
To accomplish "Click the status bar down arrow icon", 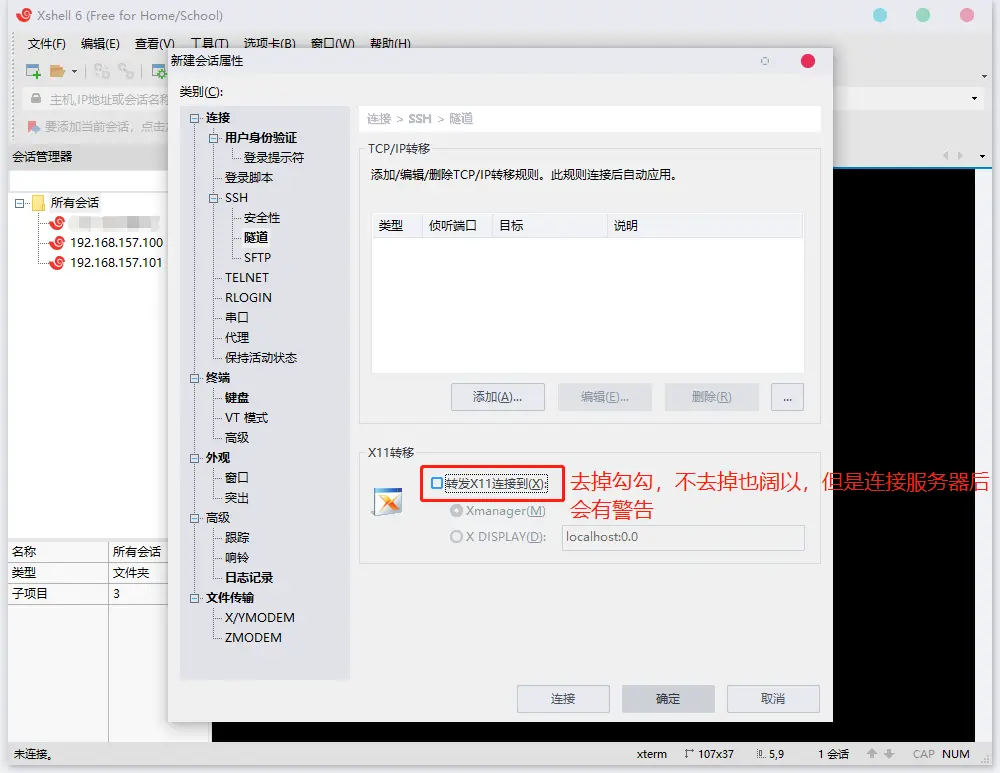I will tap(889, 754).
